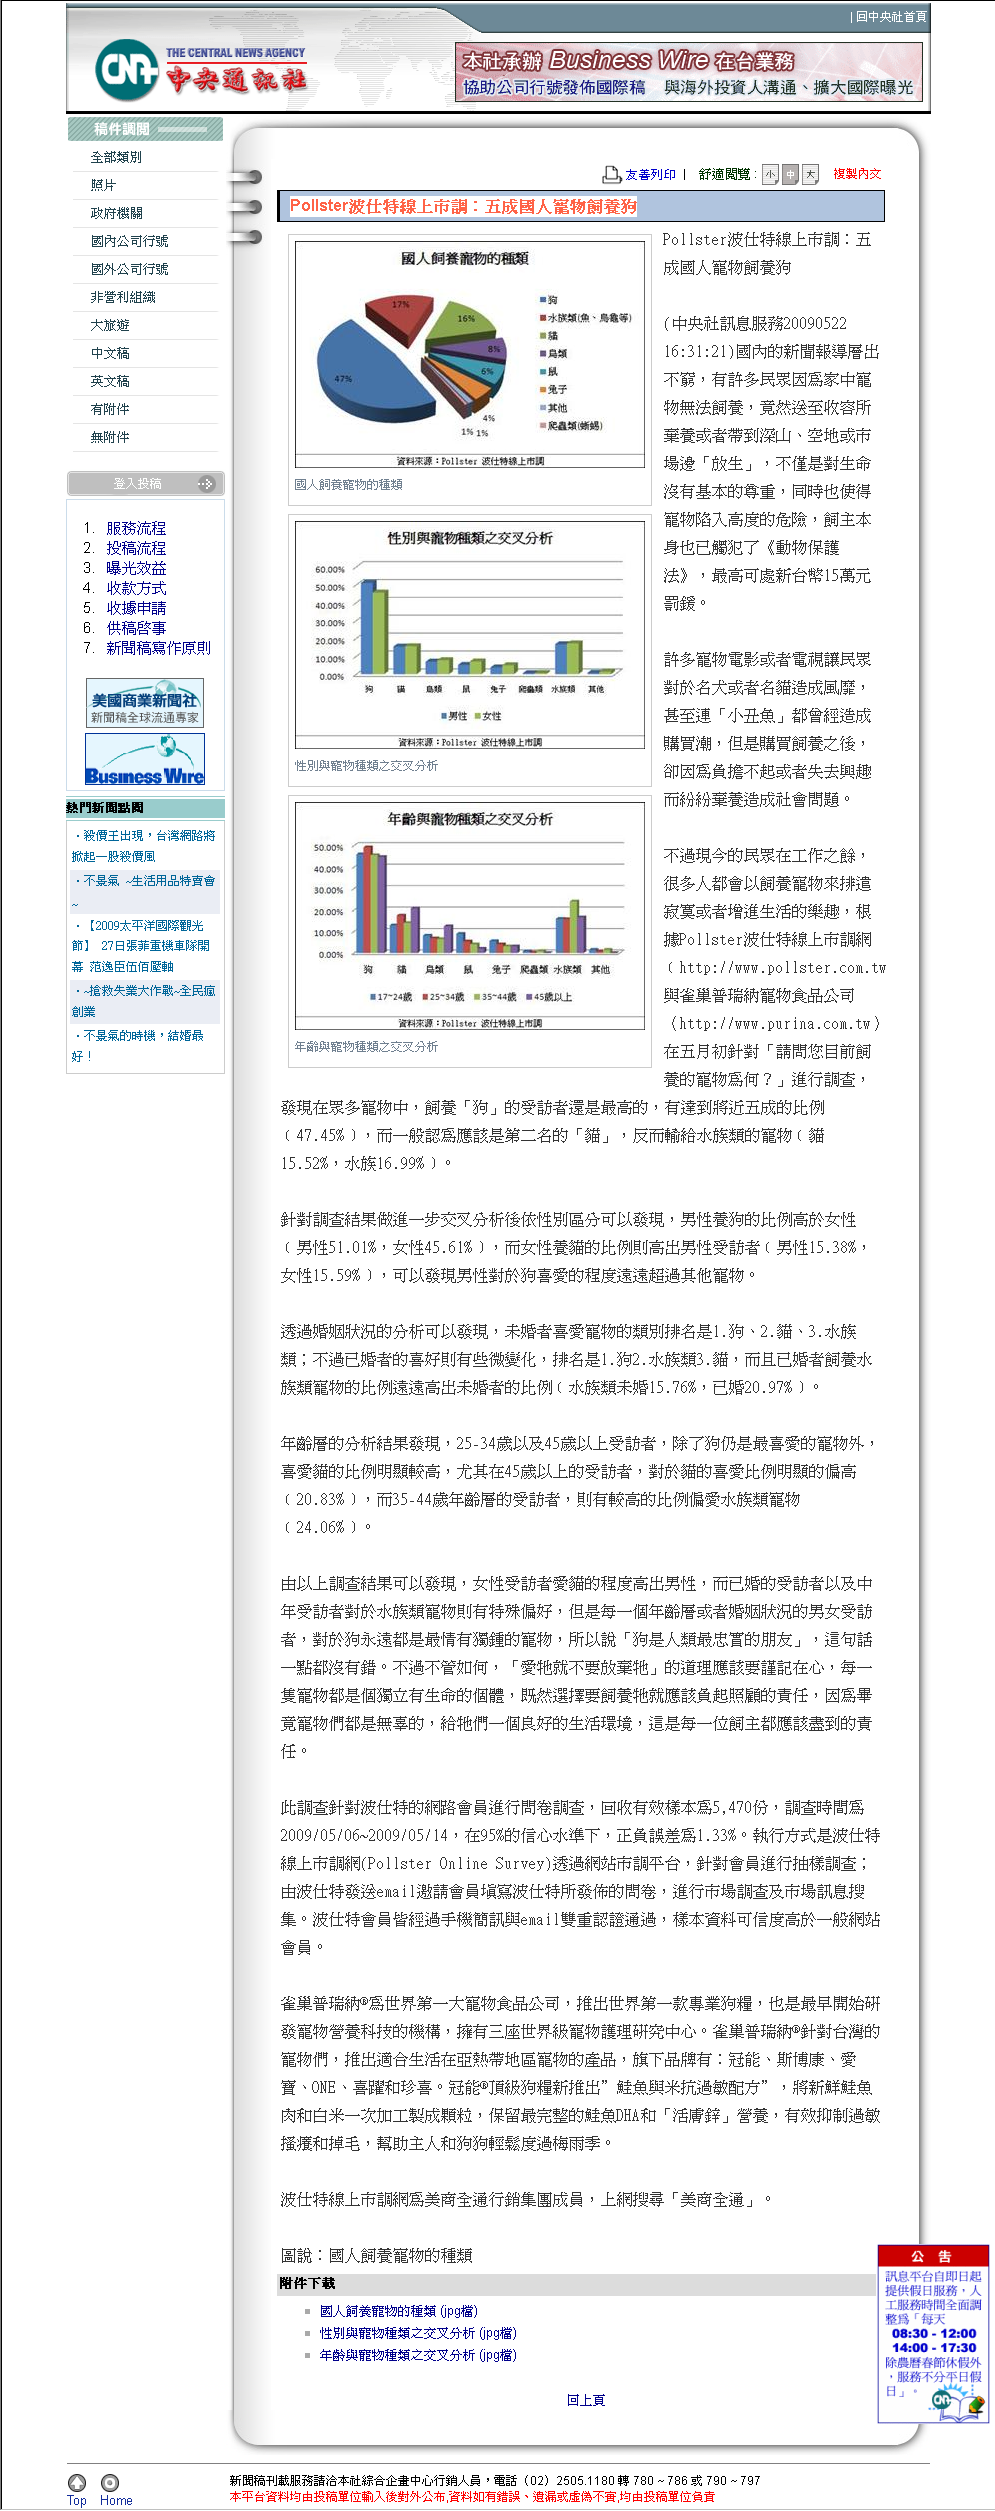Select 政府機關 in category menu

[x=116, y=213]
